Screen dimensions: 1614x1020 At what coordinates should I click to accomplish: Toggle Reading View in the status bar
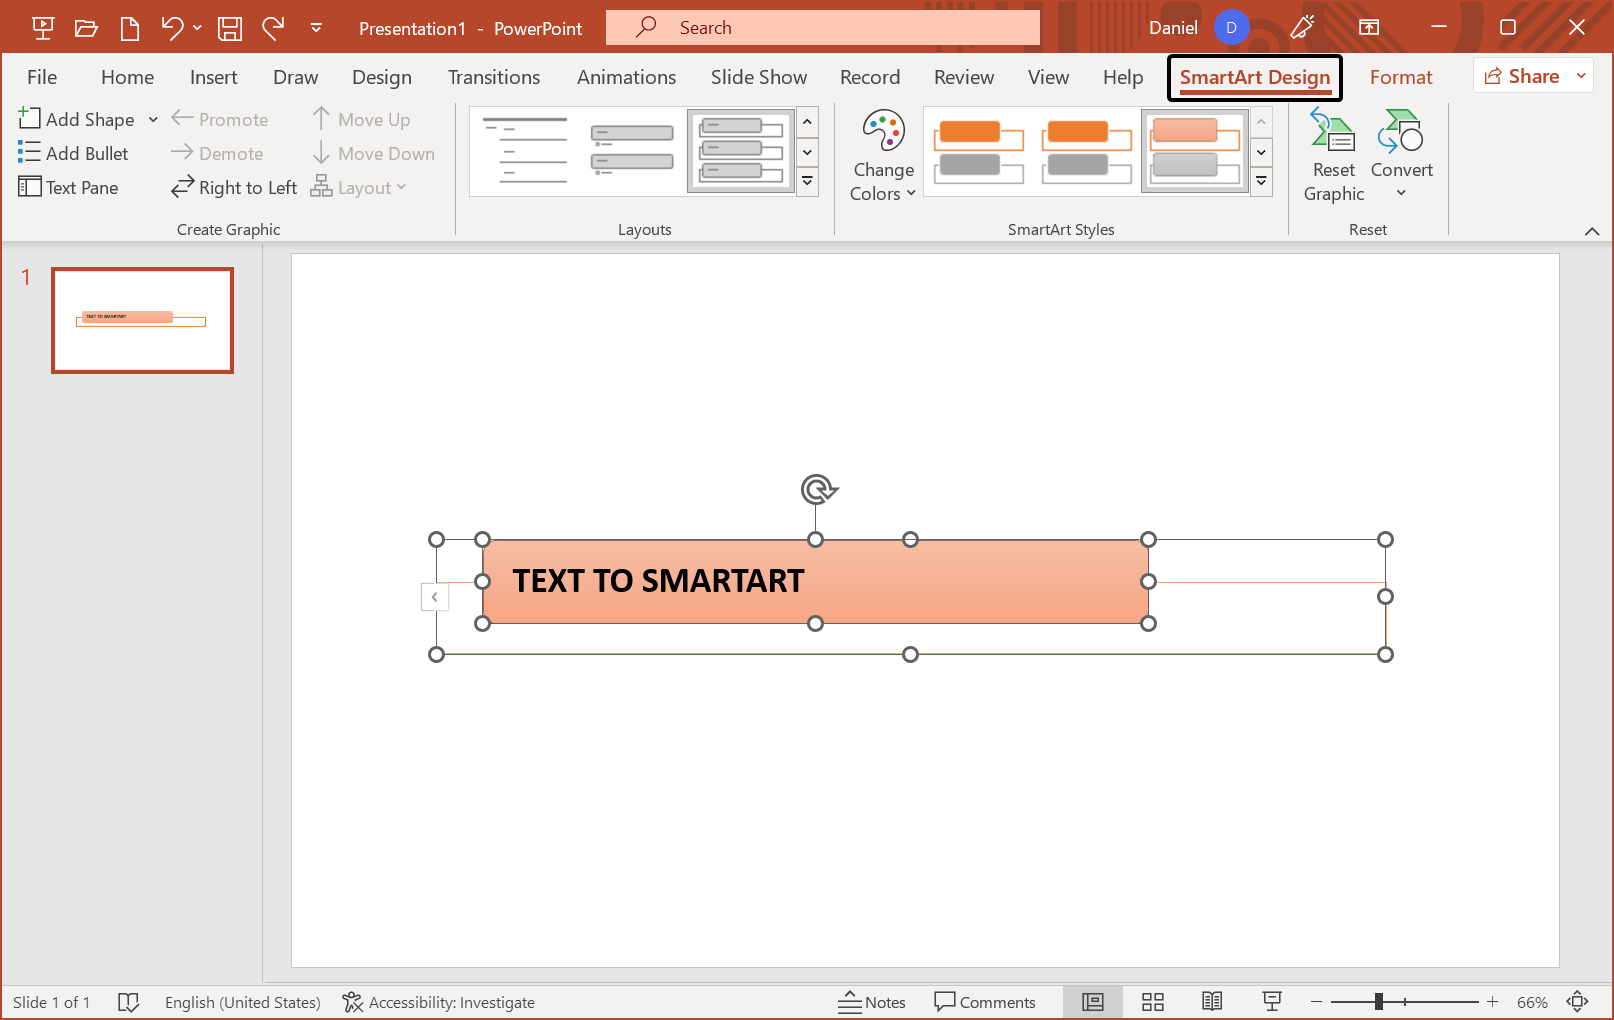pyautogui.click(x=1212, y=1001)
